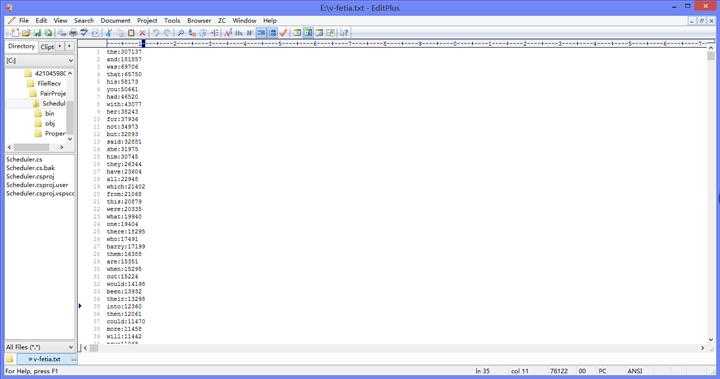Select file Scheduler.cs in list
This screenshot has height=379, width=720.
click(x=24, y=159)
